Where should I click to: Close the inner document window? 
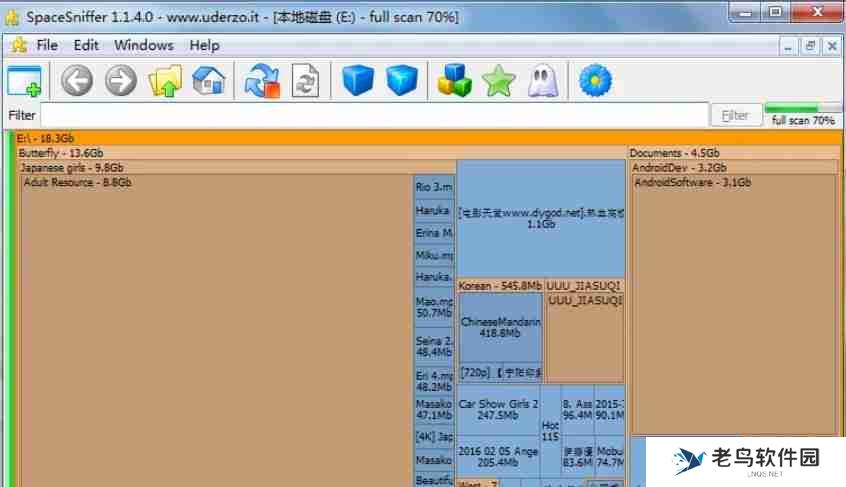click(832, 47)
